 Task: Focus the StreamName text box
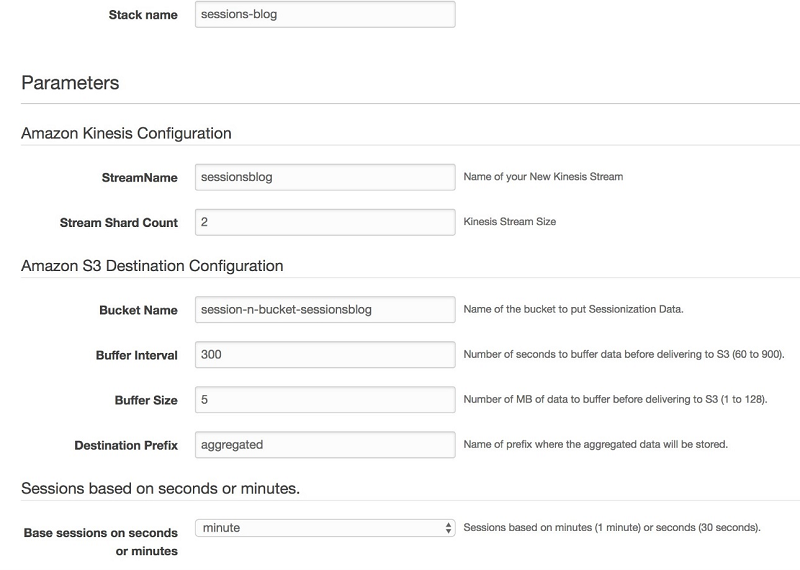[x=323, y=177]
